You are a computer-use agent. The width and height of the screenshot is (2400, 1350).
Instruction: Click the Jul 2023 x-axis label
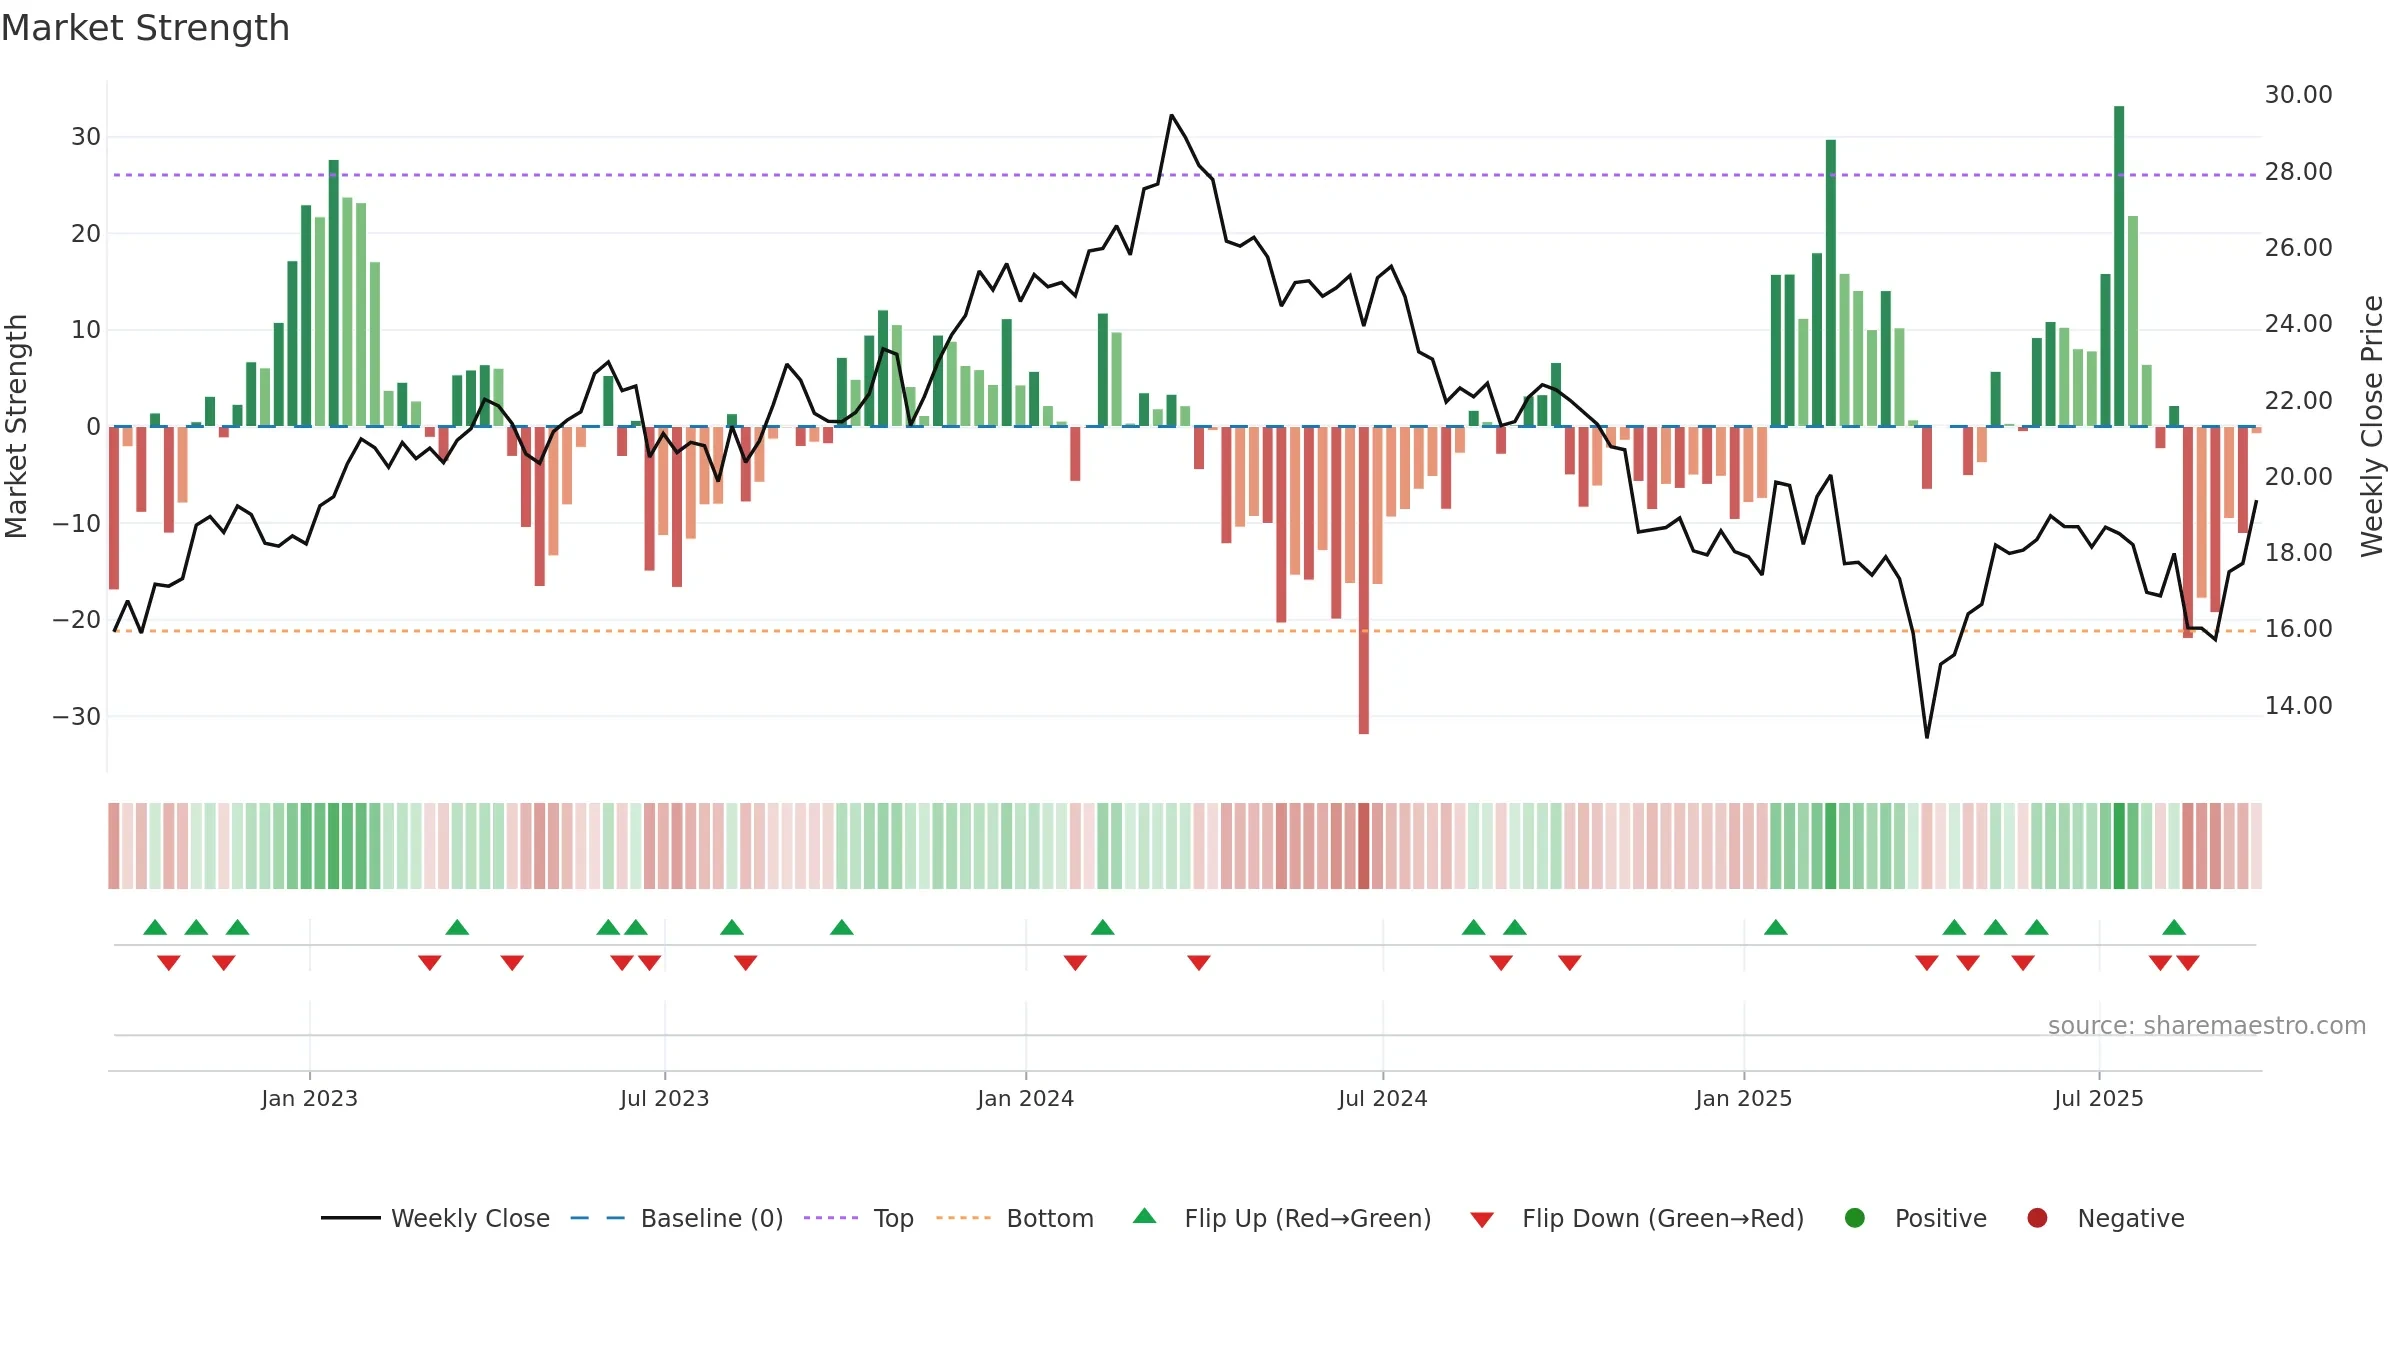[664, 1098]
